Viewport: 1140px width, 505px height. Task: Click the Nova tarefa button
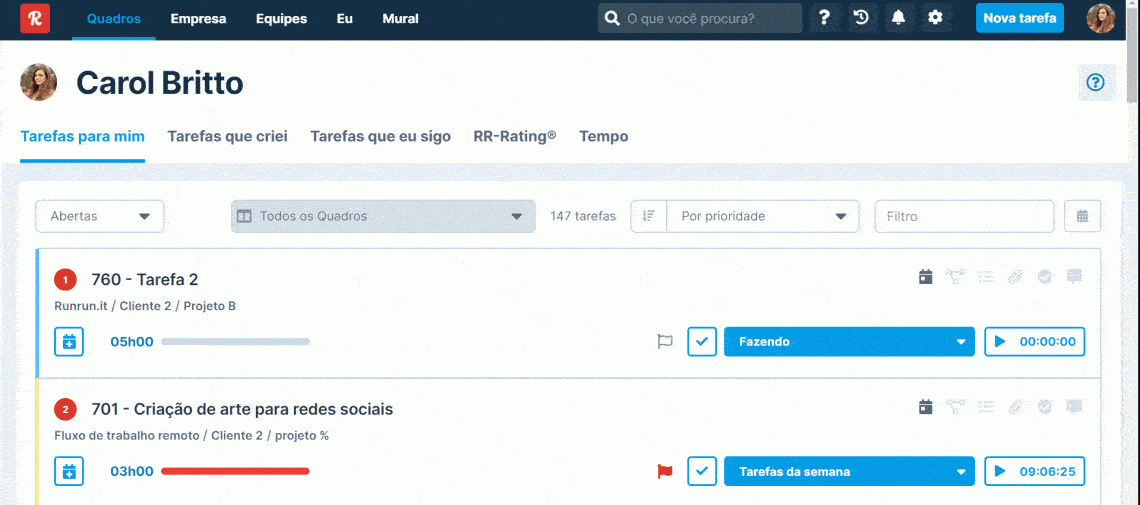(x=1019, y=18)
